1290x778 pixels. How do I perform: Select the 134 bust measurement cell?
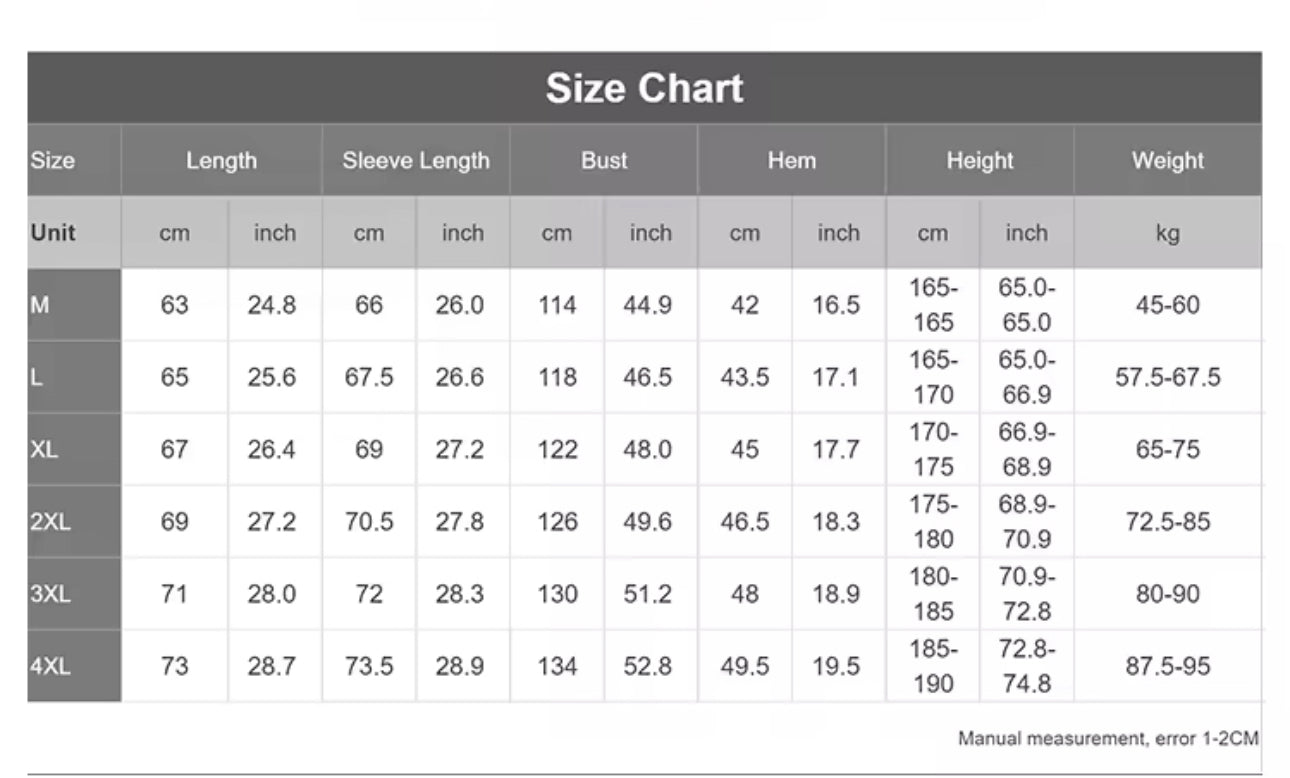coord(557,665)
